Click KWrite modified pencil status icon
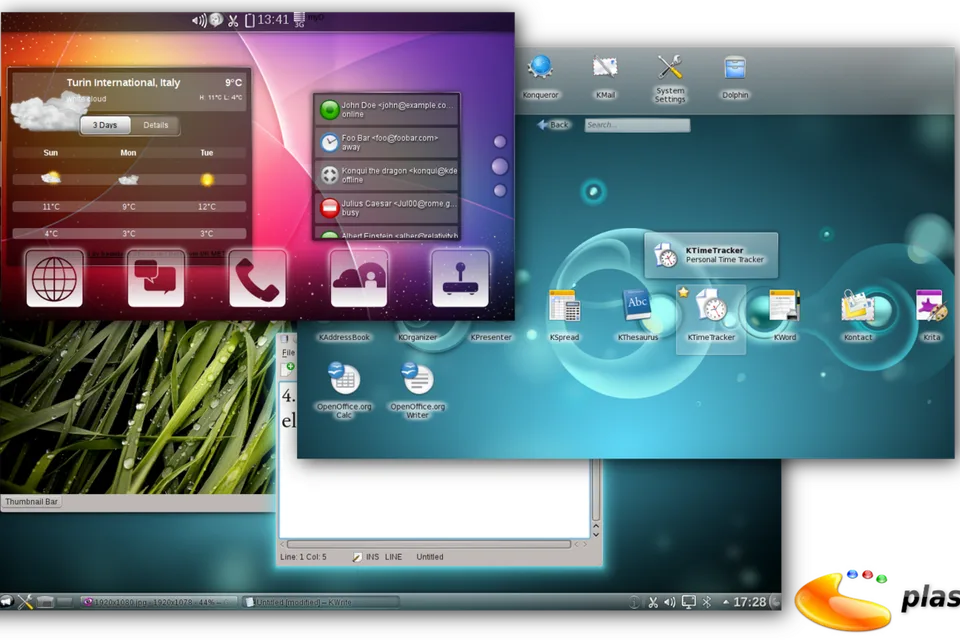The image size is (960, 640). pos(356,557)
